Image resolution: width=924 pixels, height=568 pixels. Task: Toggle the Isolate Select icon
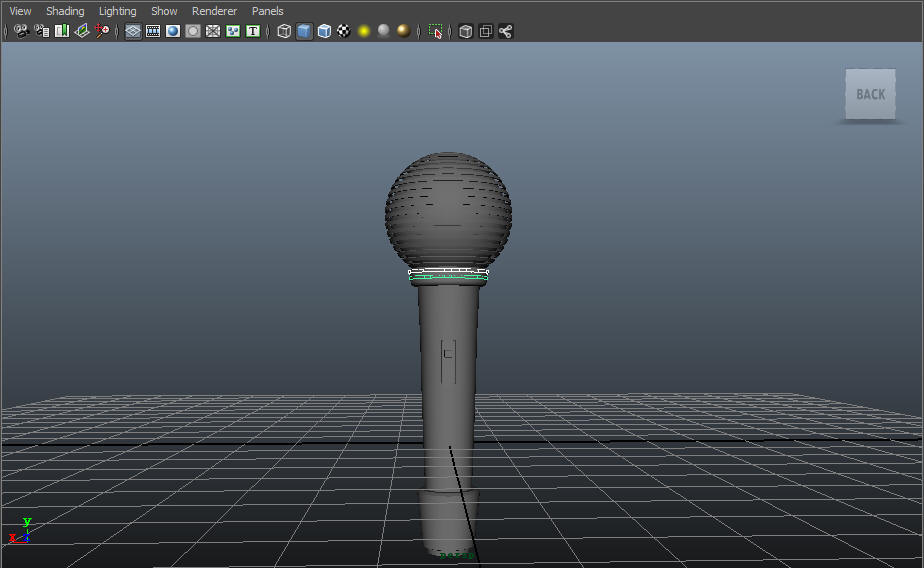[x=435, y=31]
